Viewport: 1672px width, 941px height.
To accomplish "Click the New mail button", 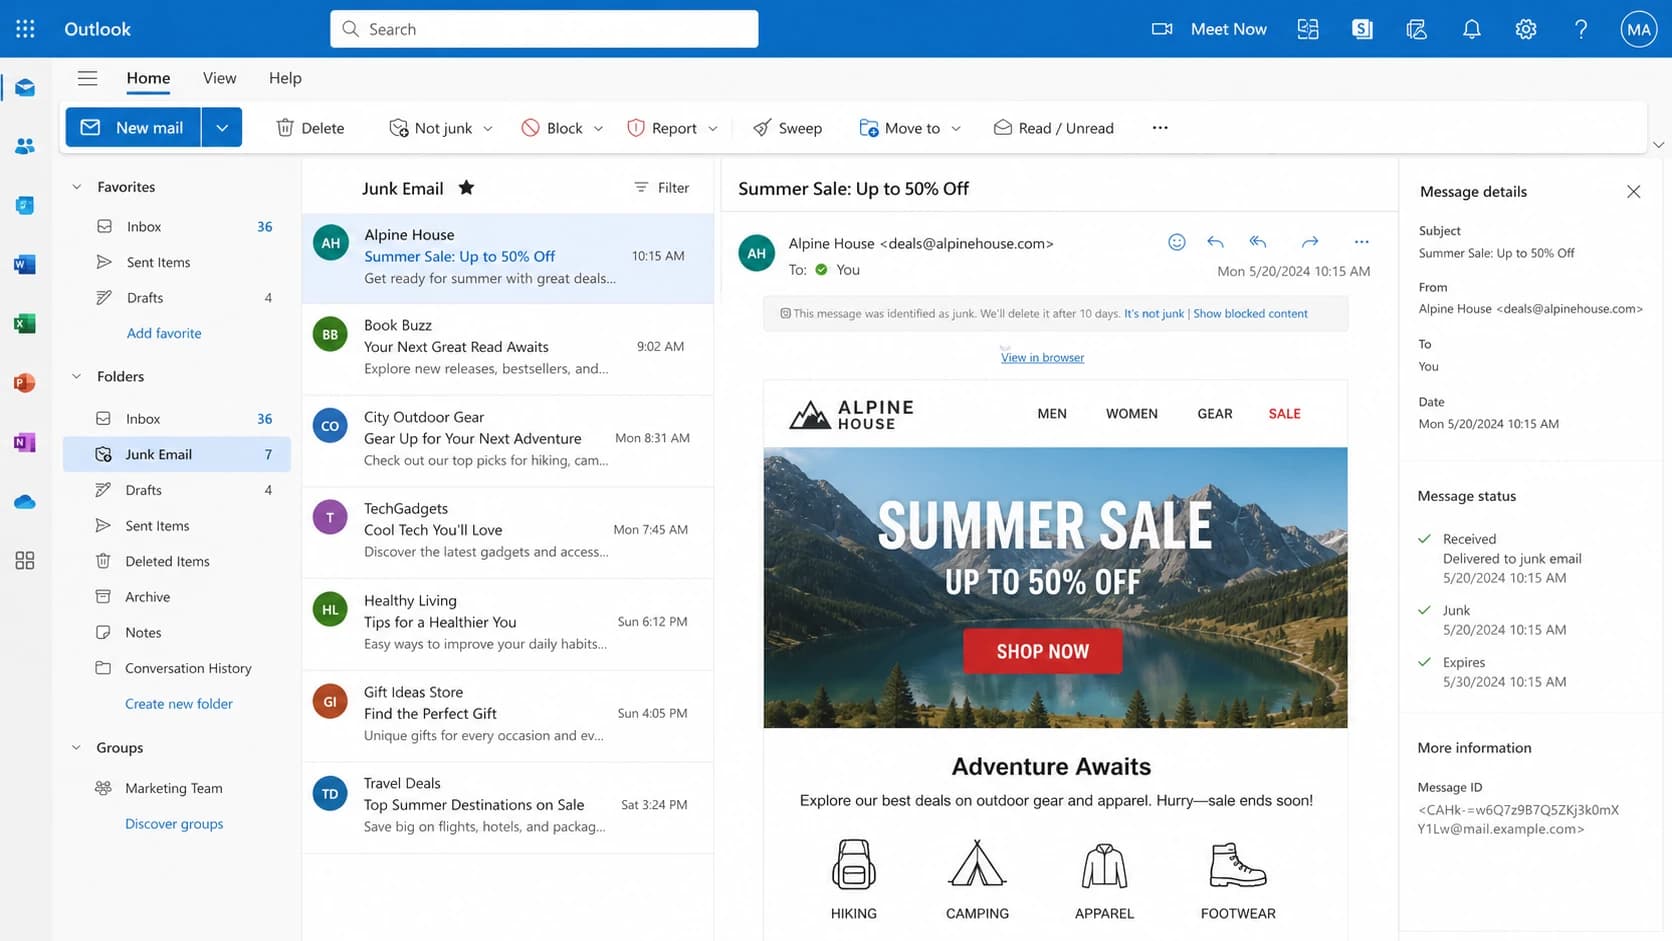I will (x=133, y=128).
